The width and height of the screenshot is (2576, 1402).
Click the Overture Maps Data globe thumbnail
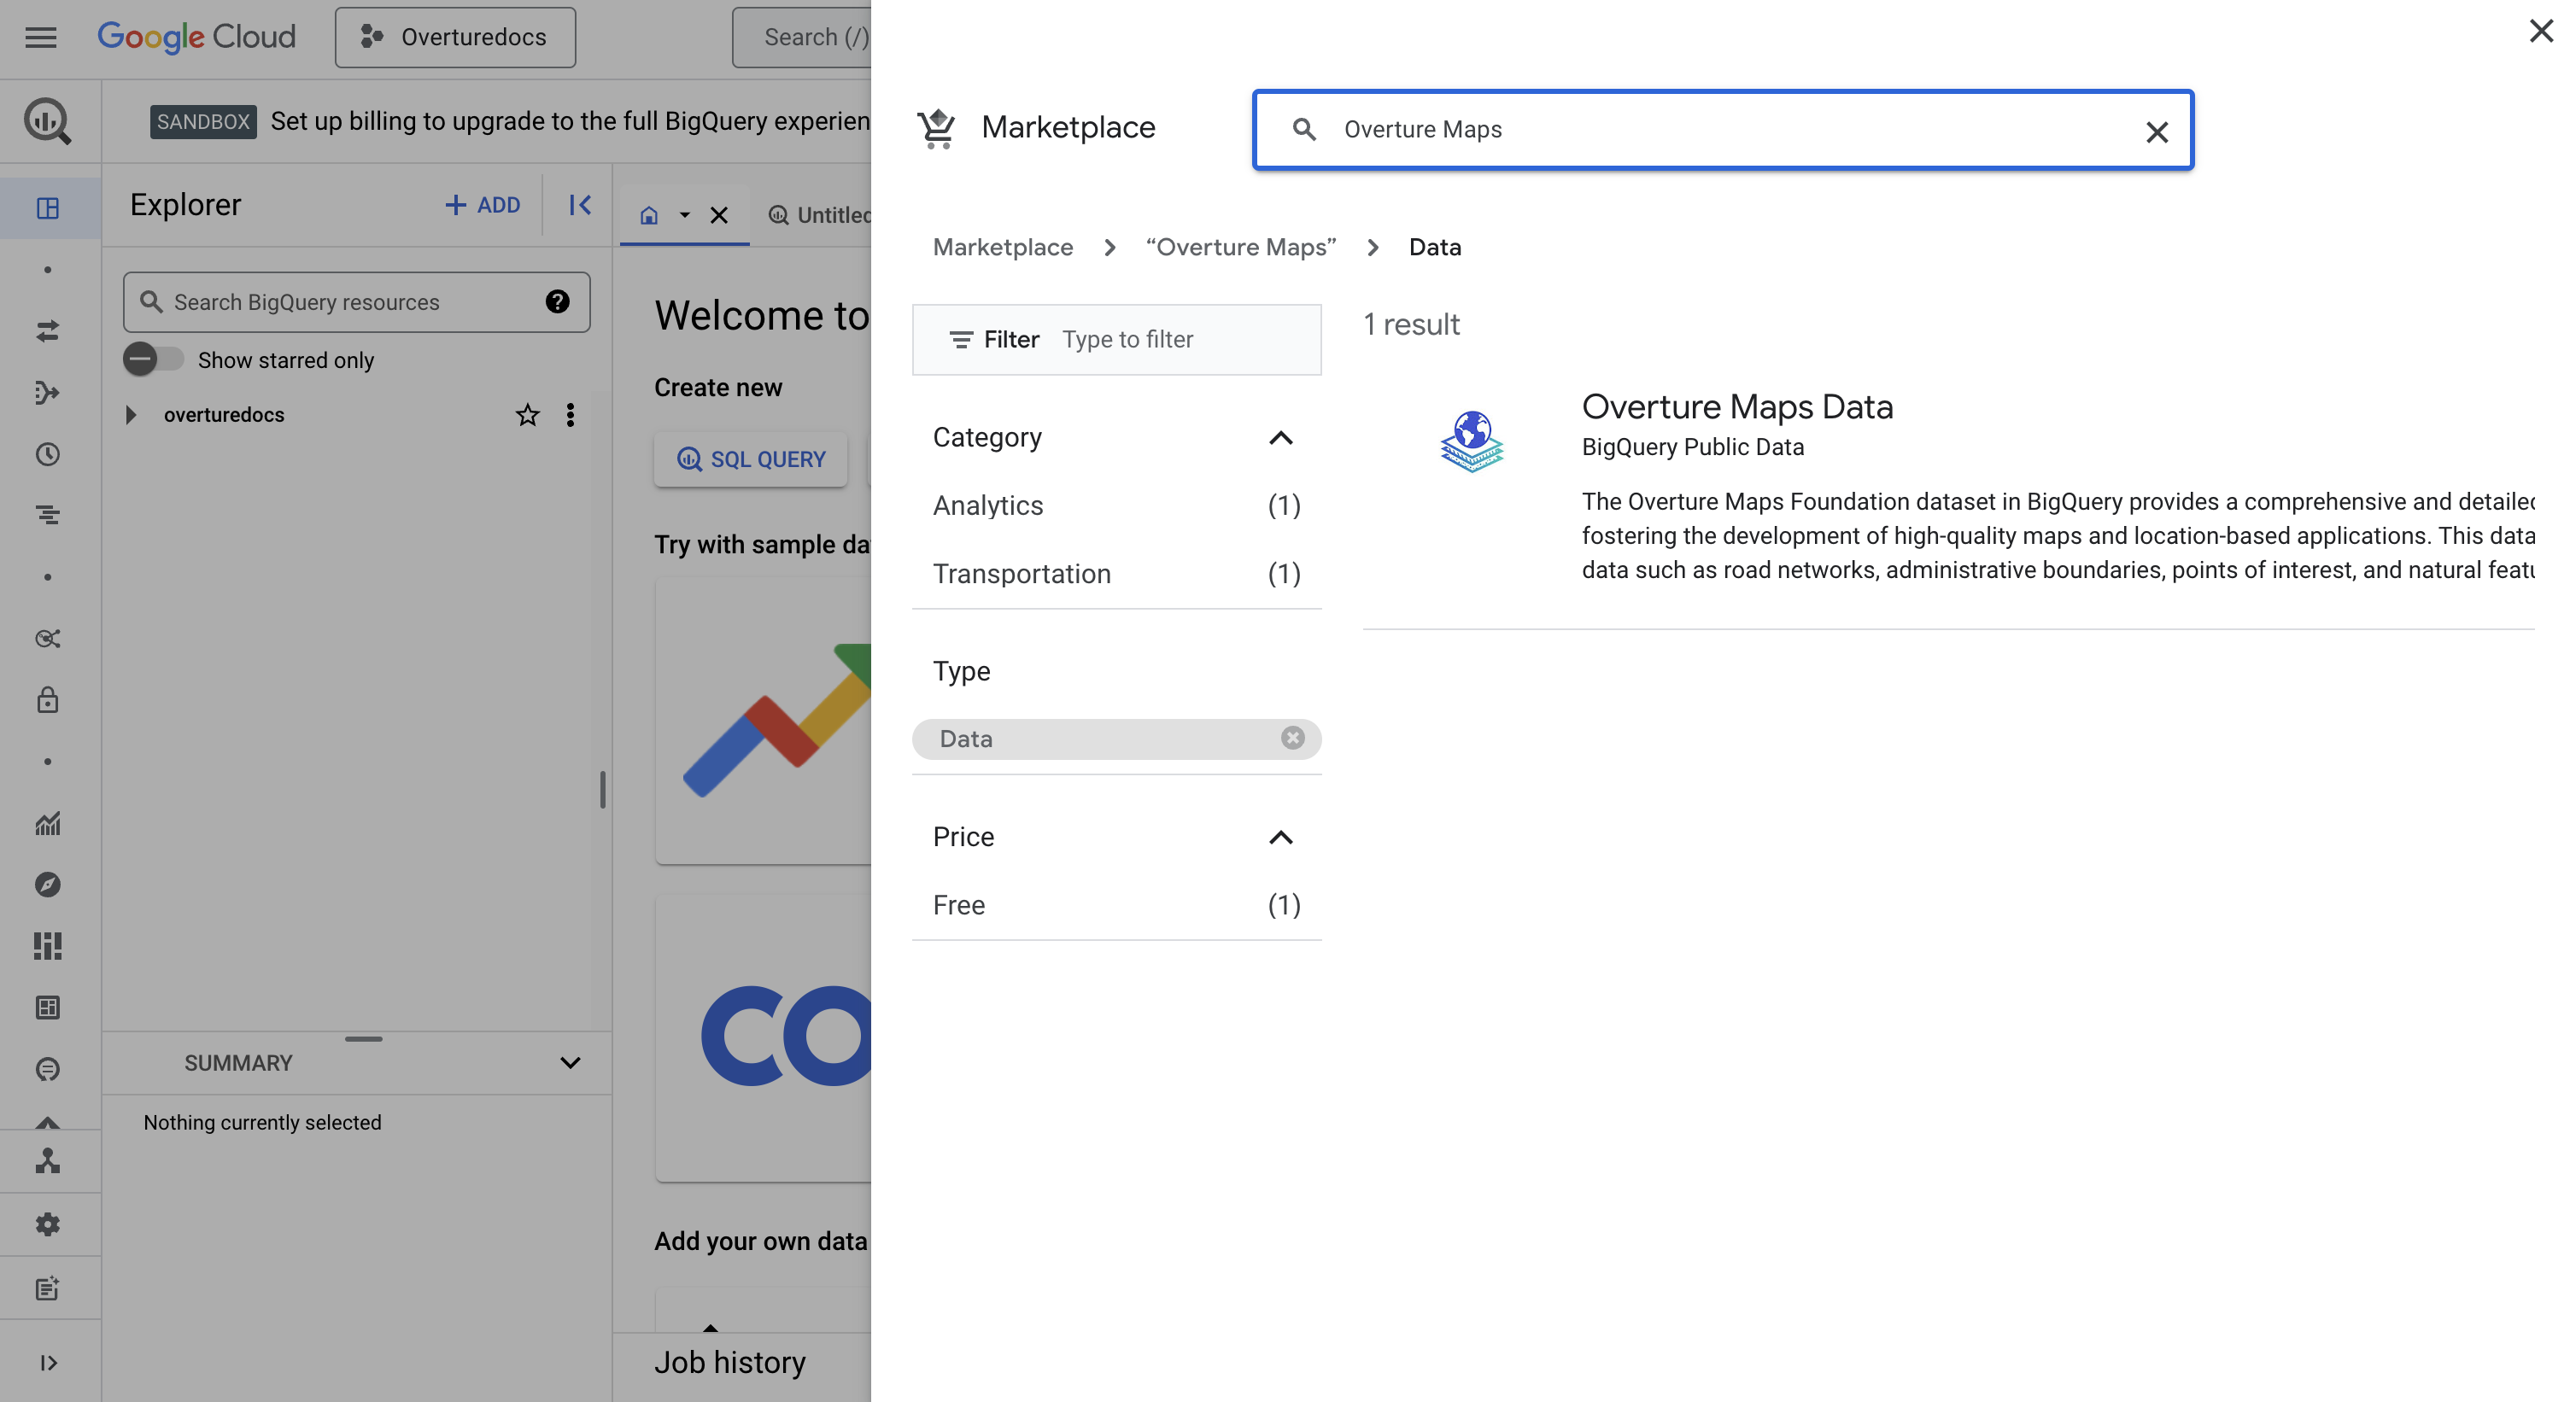point(1472,441)
